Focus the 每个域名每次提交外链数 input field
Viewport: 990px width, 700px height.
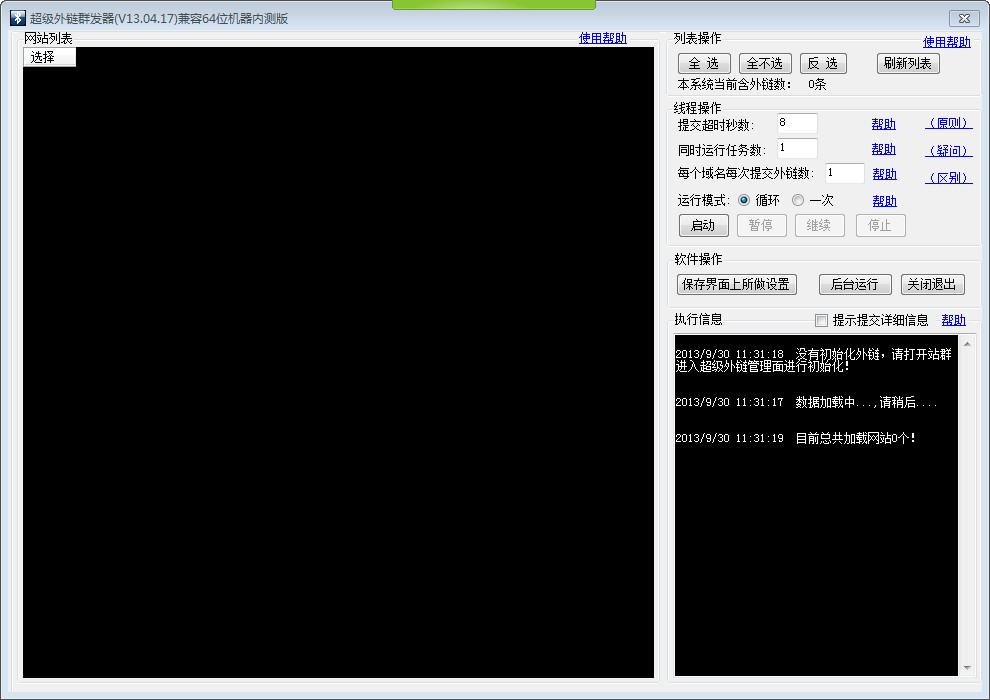pyautogui.click(x=844, y=173)
